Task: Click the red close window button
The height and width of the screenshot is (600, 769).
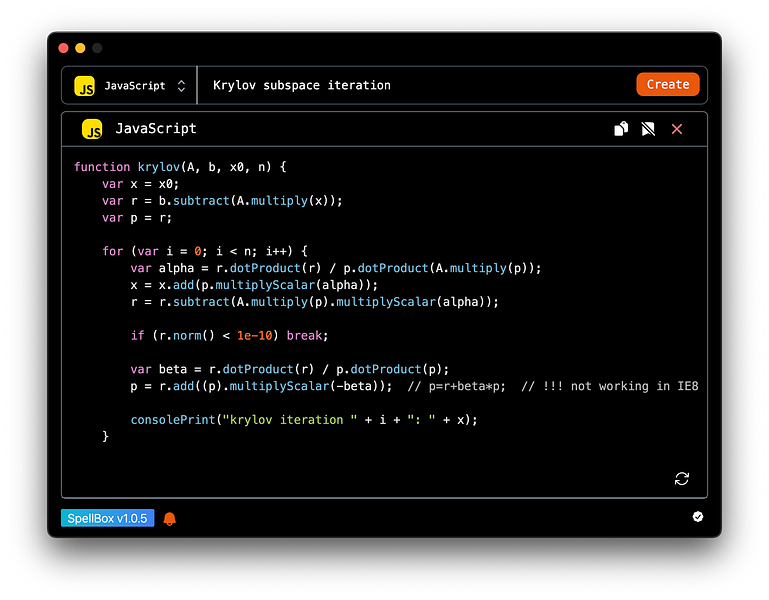Action: click(63, 48)
